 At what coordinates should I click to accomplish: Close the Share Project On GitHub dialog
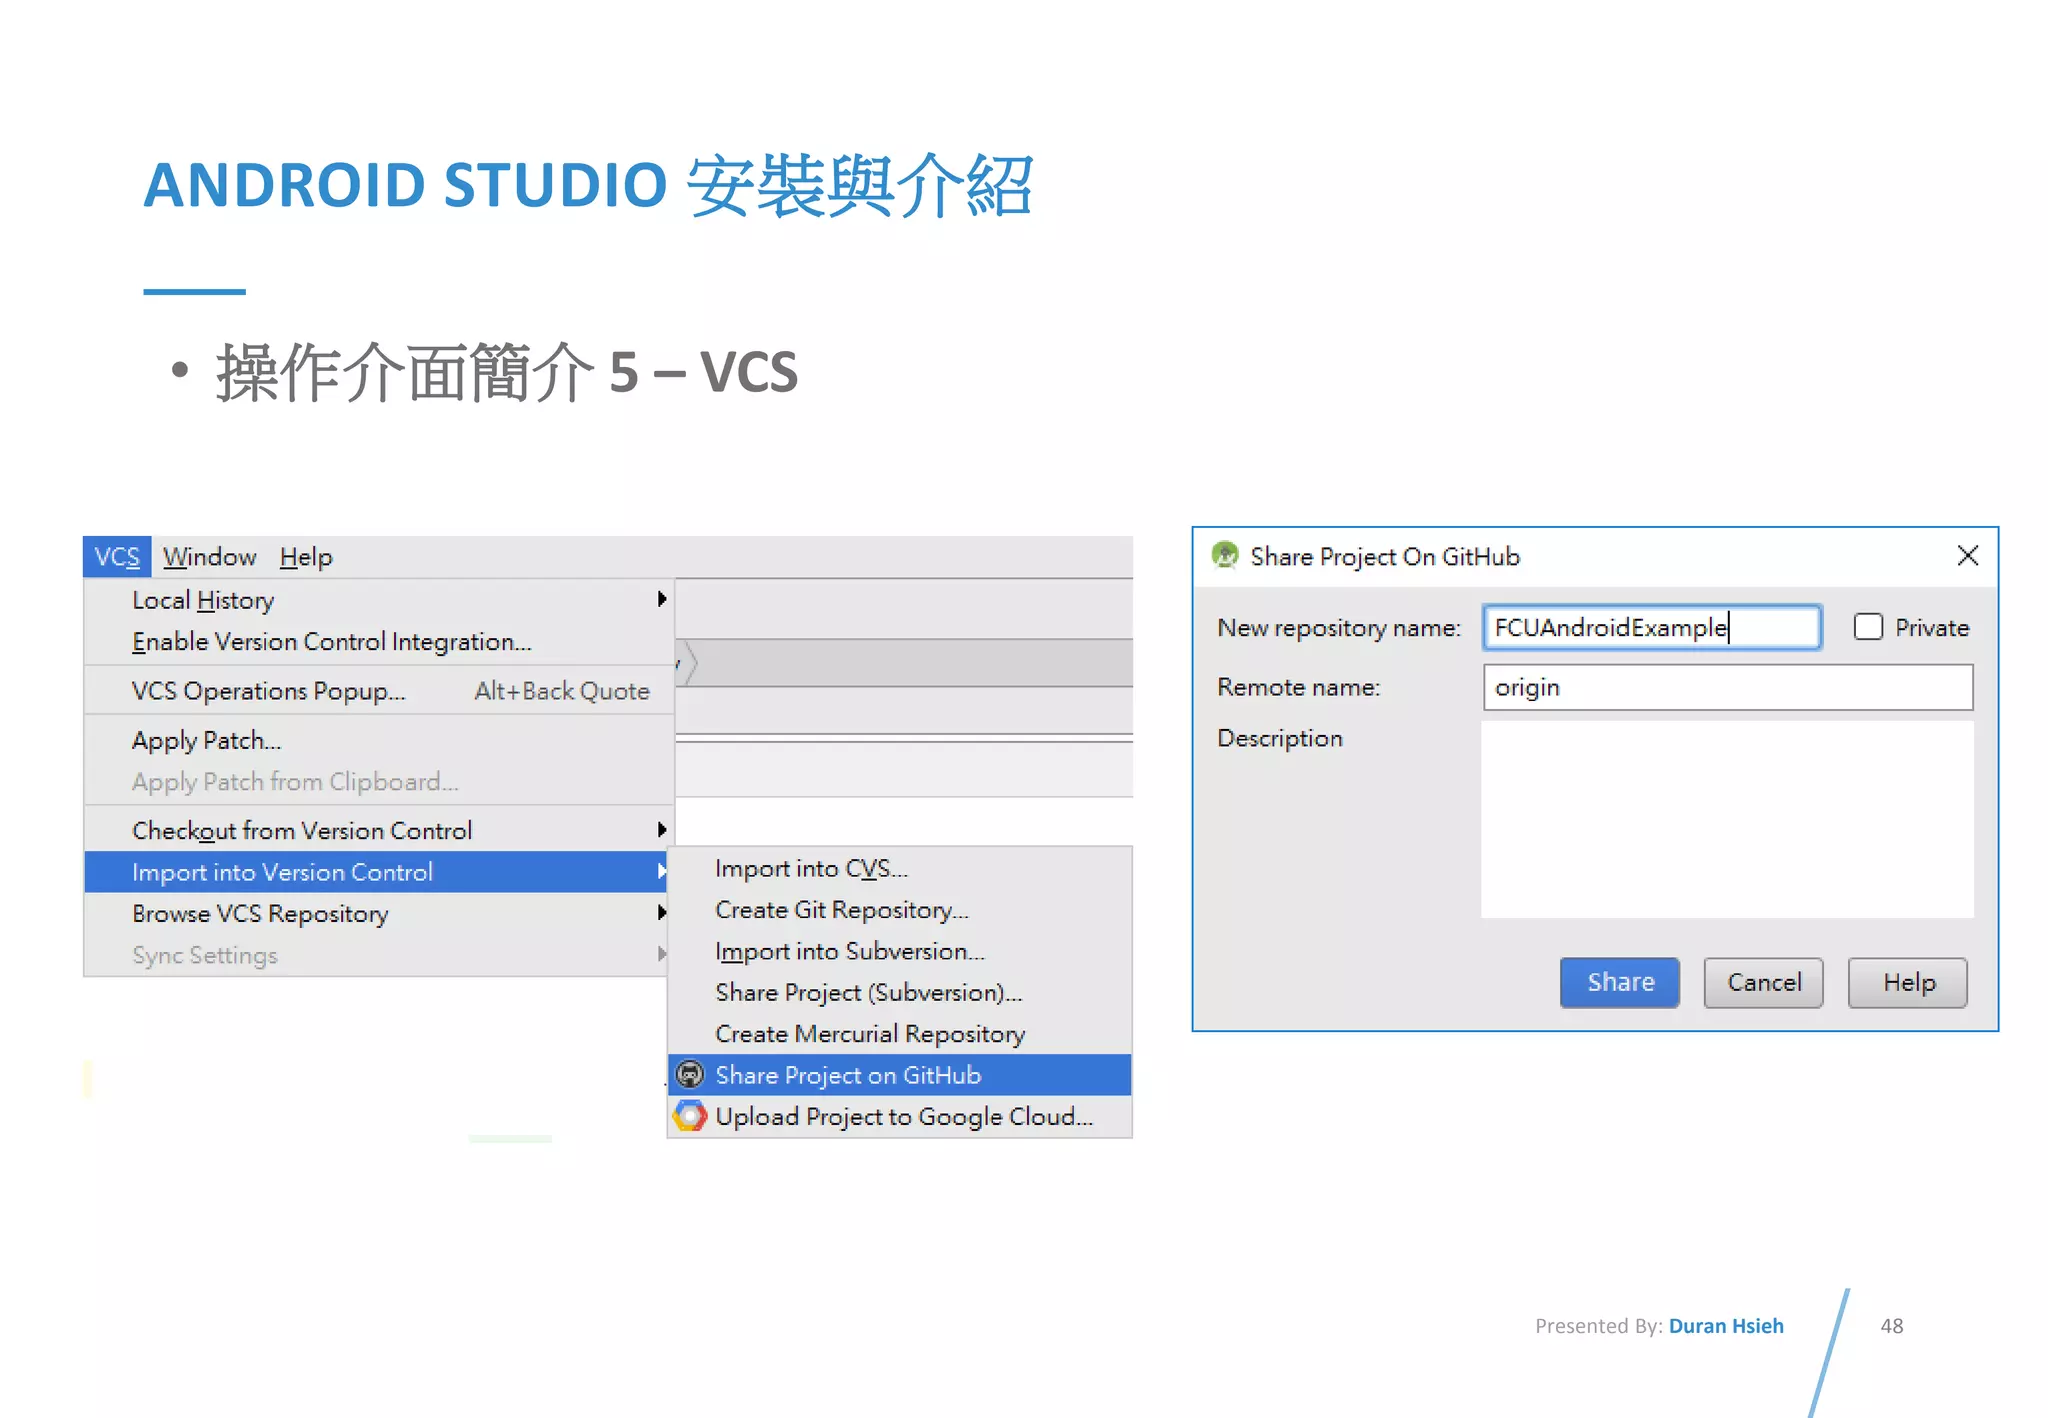[1967, 555]
